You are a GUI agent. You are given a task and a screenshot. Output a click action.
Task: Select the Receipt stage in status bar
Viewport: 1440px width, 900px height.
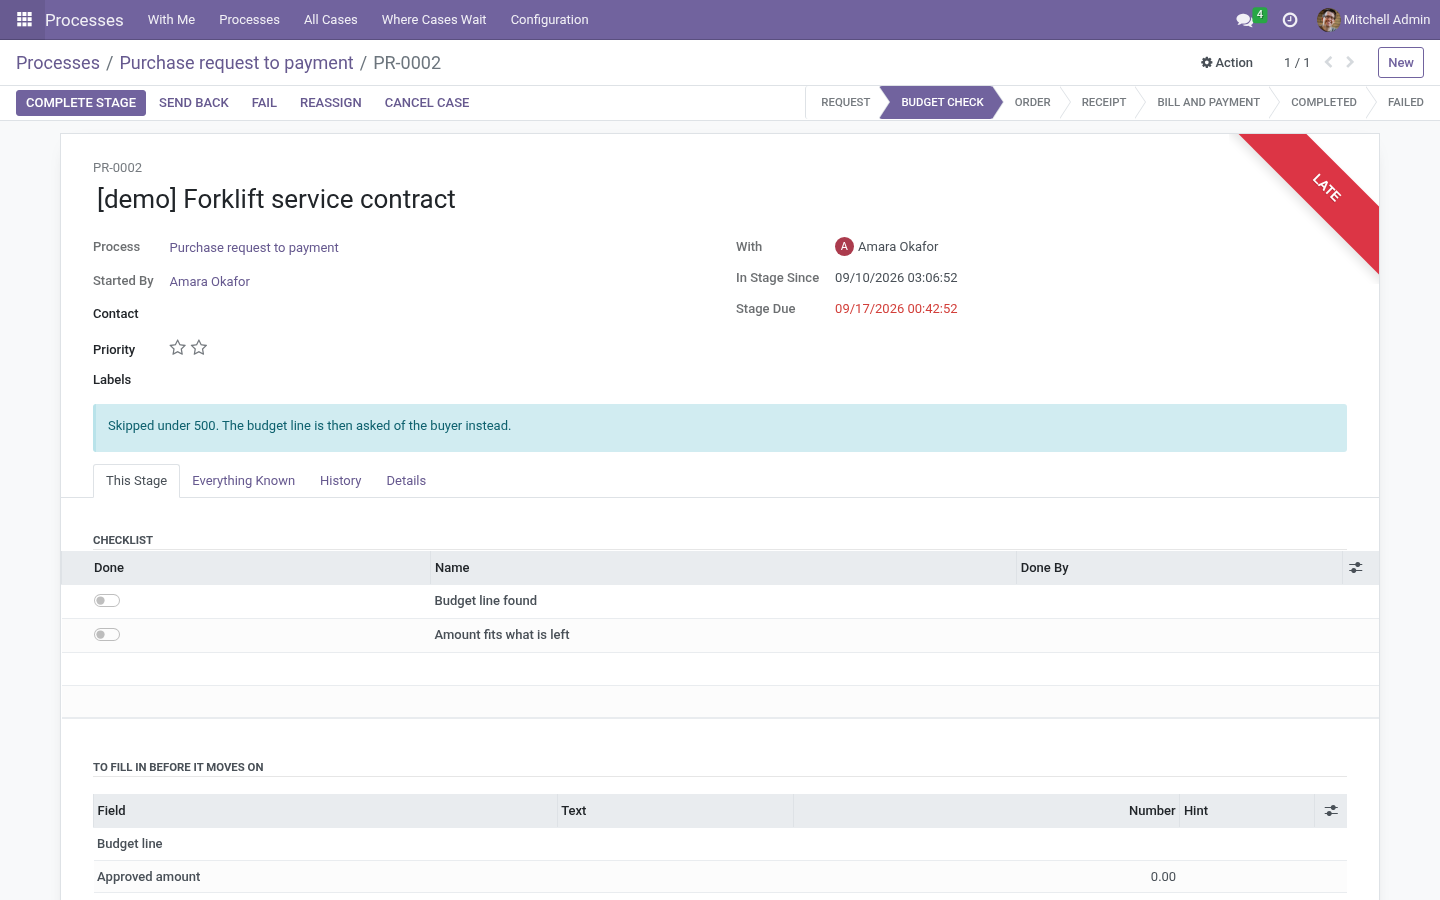tap(1104, 102)
